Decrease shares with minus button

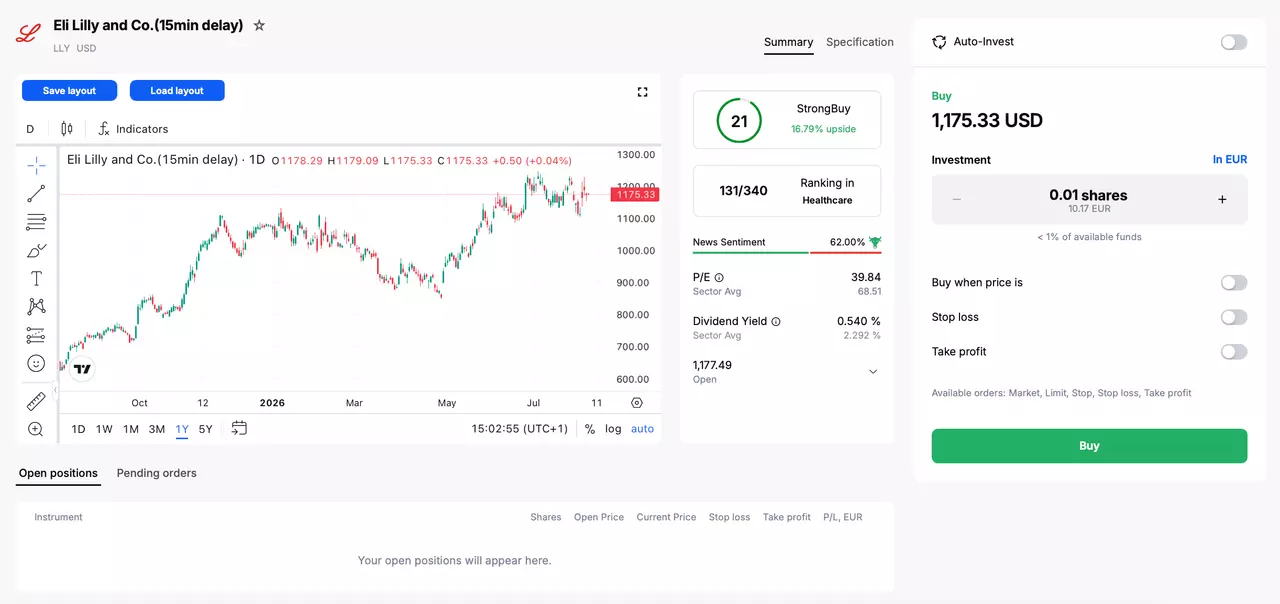coord(956,199)
